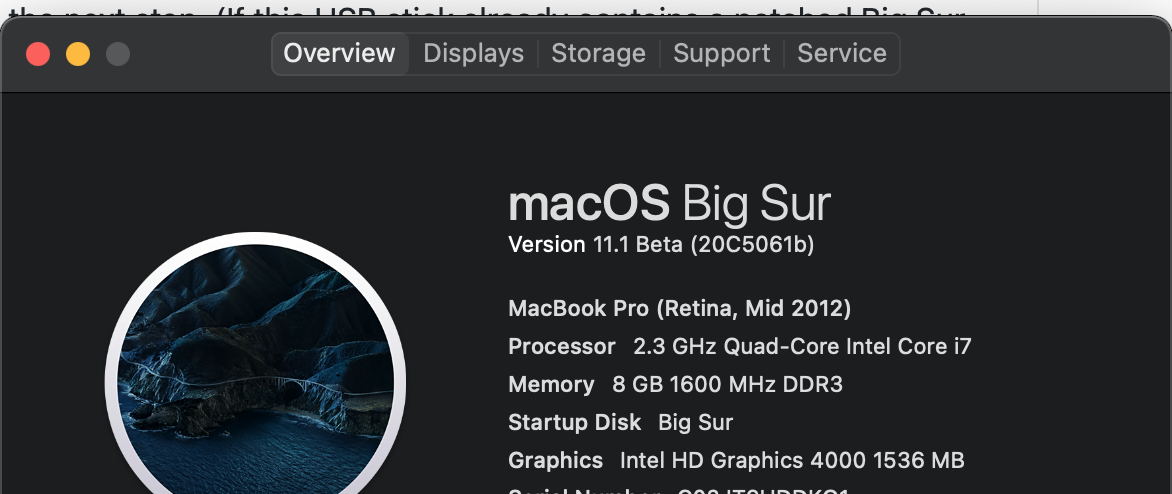Select the 2.3 GHz Quad-Core Intel Core i7 text
Image resolution: width=1172 pixels, height=494 pixels.
tap(802, 347)
